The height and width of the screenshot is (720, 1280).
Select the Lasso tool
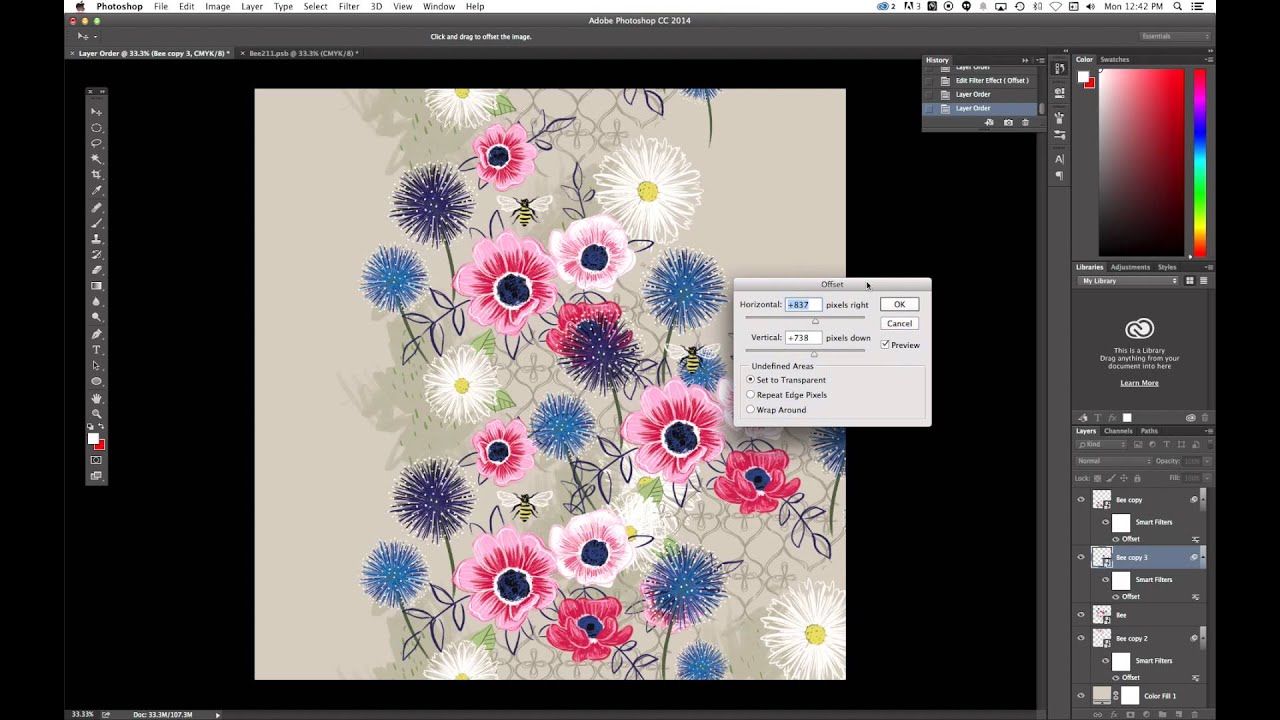97,143
